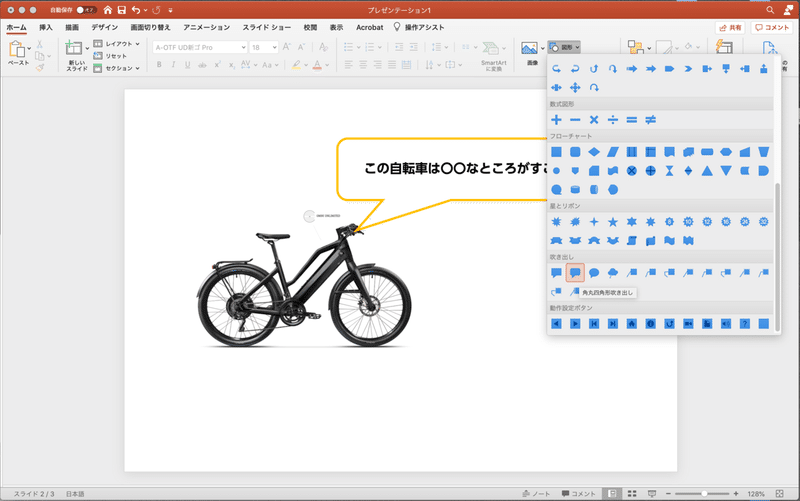Insert the minus sign equation shape
Viewport: 800px width, 501px height.
coord(575,120)
